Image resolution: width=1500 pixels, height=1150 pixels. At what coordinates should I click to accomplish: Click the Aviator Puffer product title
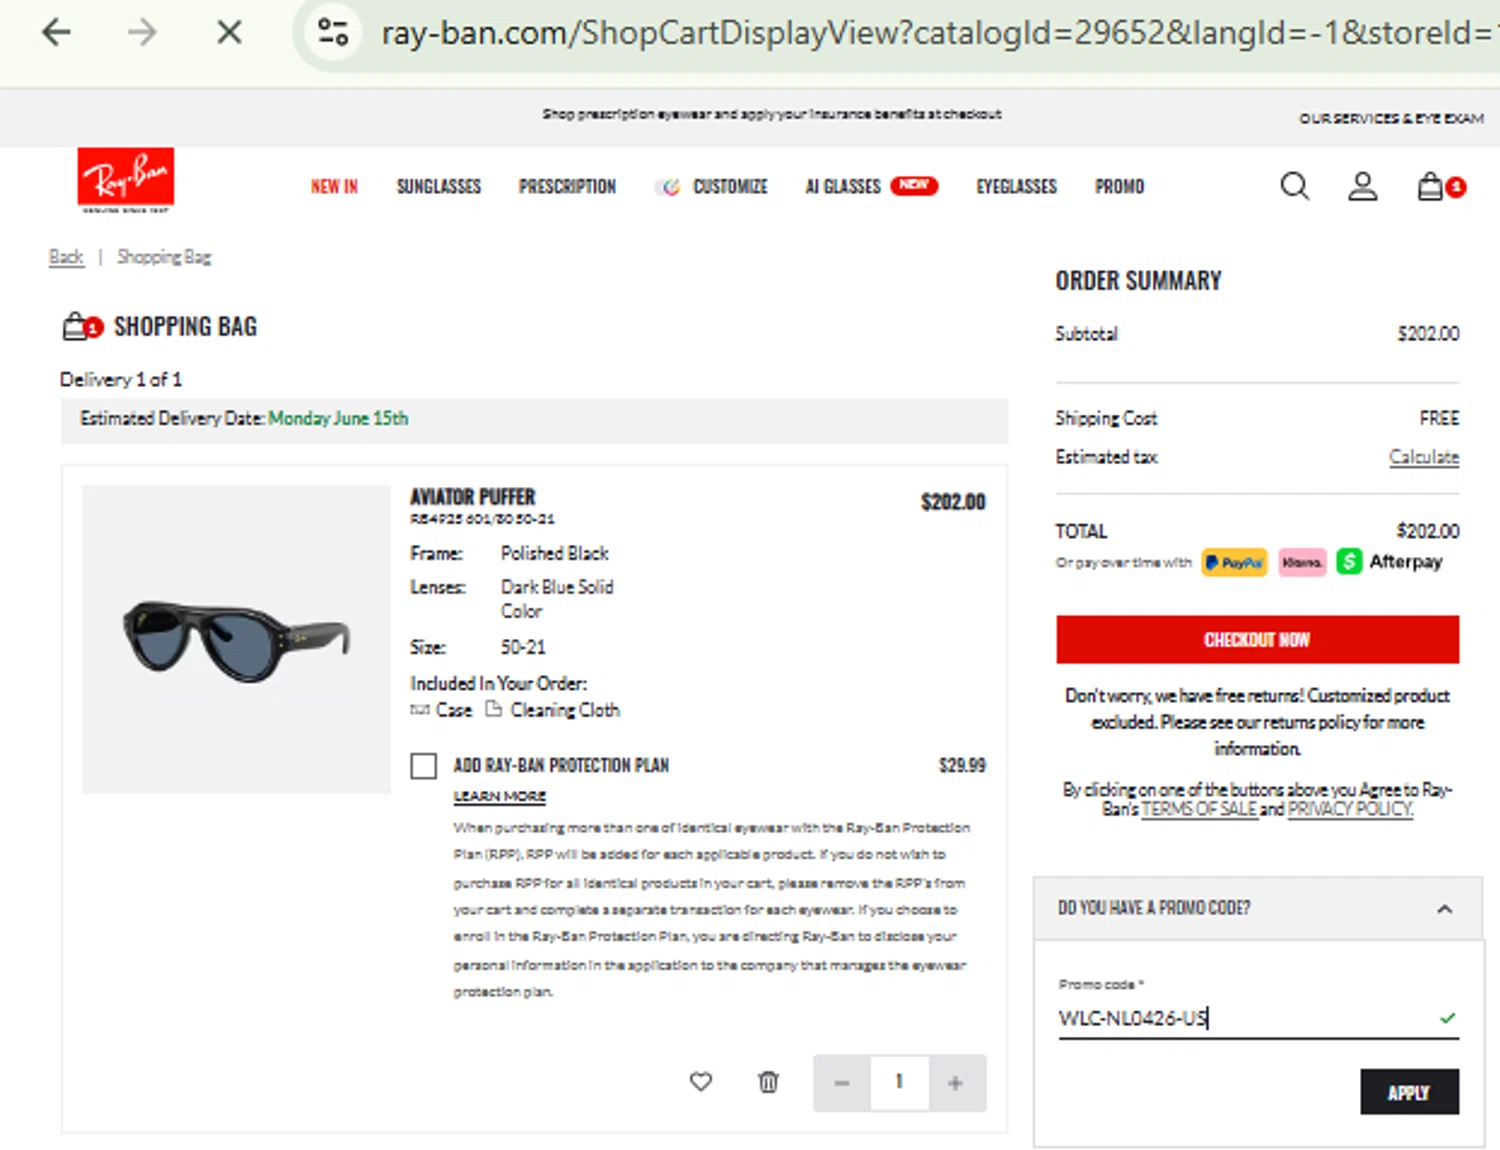(x=472, y=497)
